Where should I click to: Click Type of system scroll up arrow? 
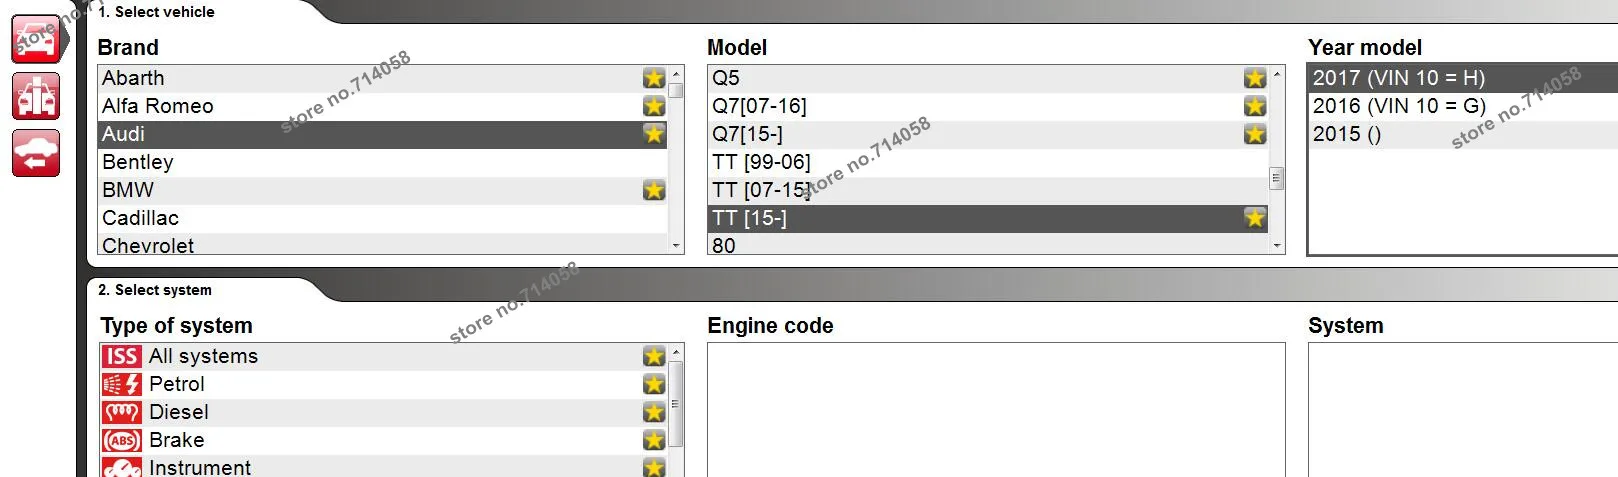point(676,352)
